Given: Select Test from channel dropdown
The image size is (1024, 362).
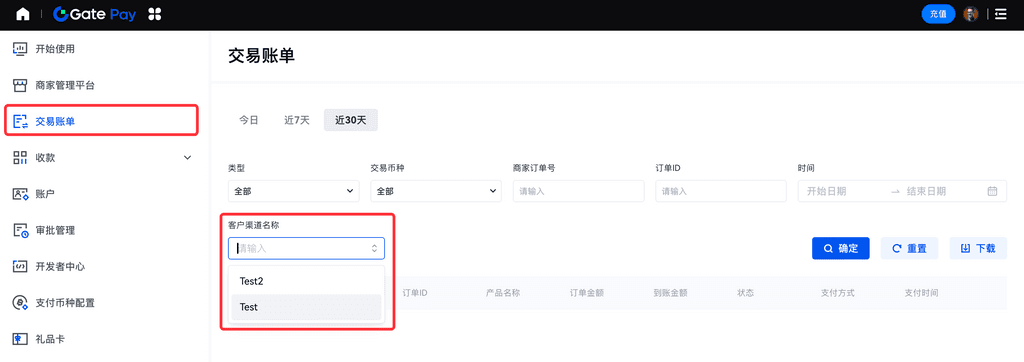Looking at the screenshot, I should pyautogui.click(x=306, y=306).
